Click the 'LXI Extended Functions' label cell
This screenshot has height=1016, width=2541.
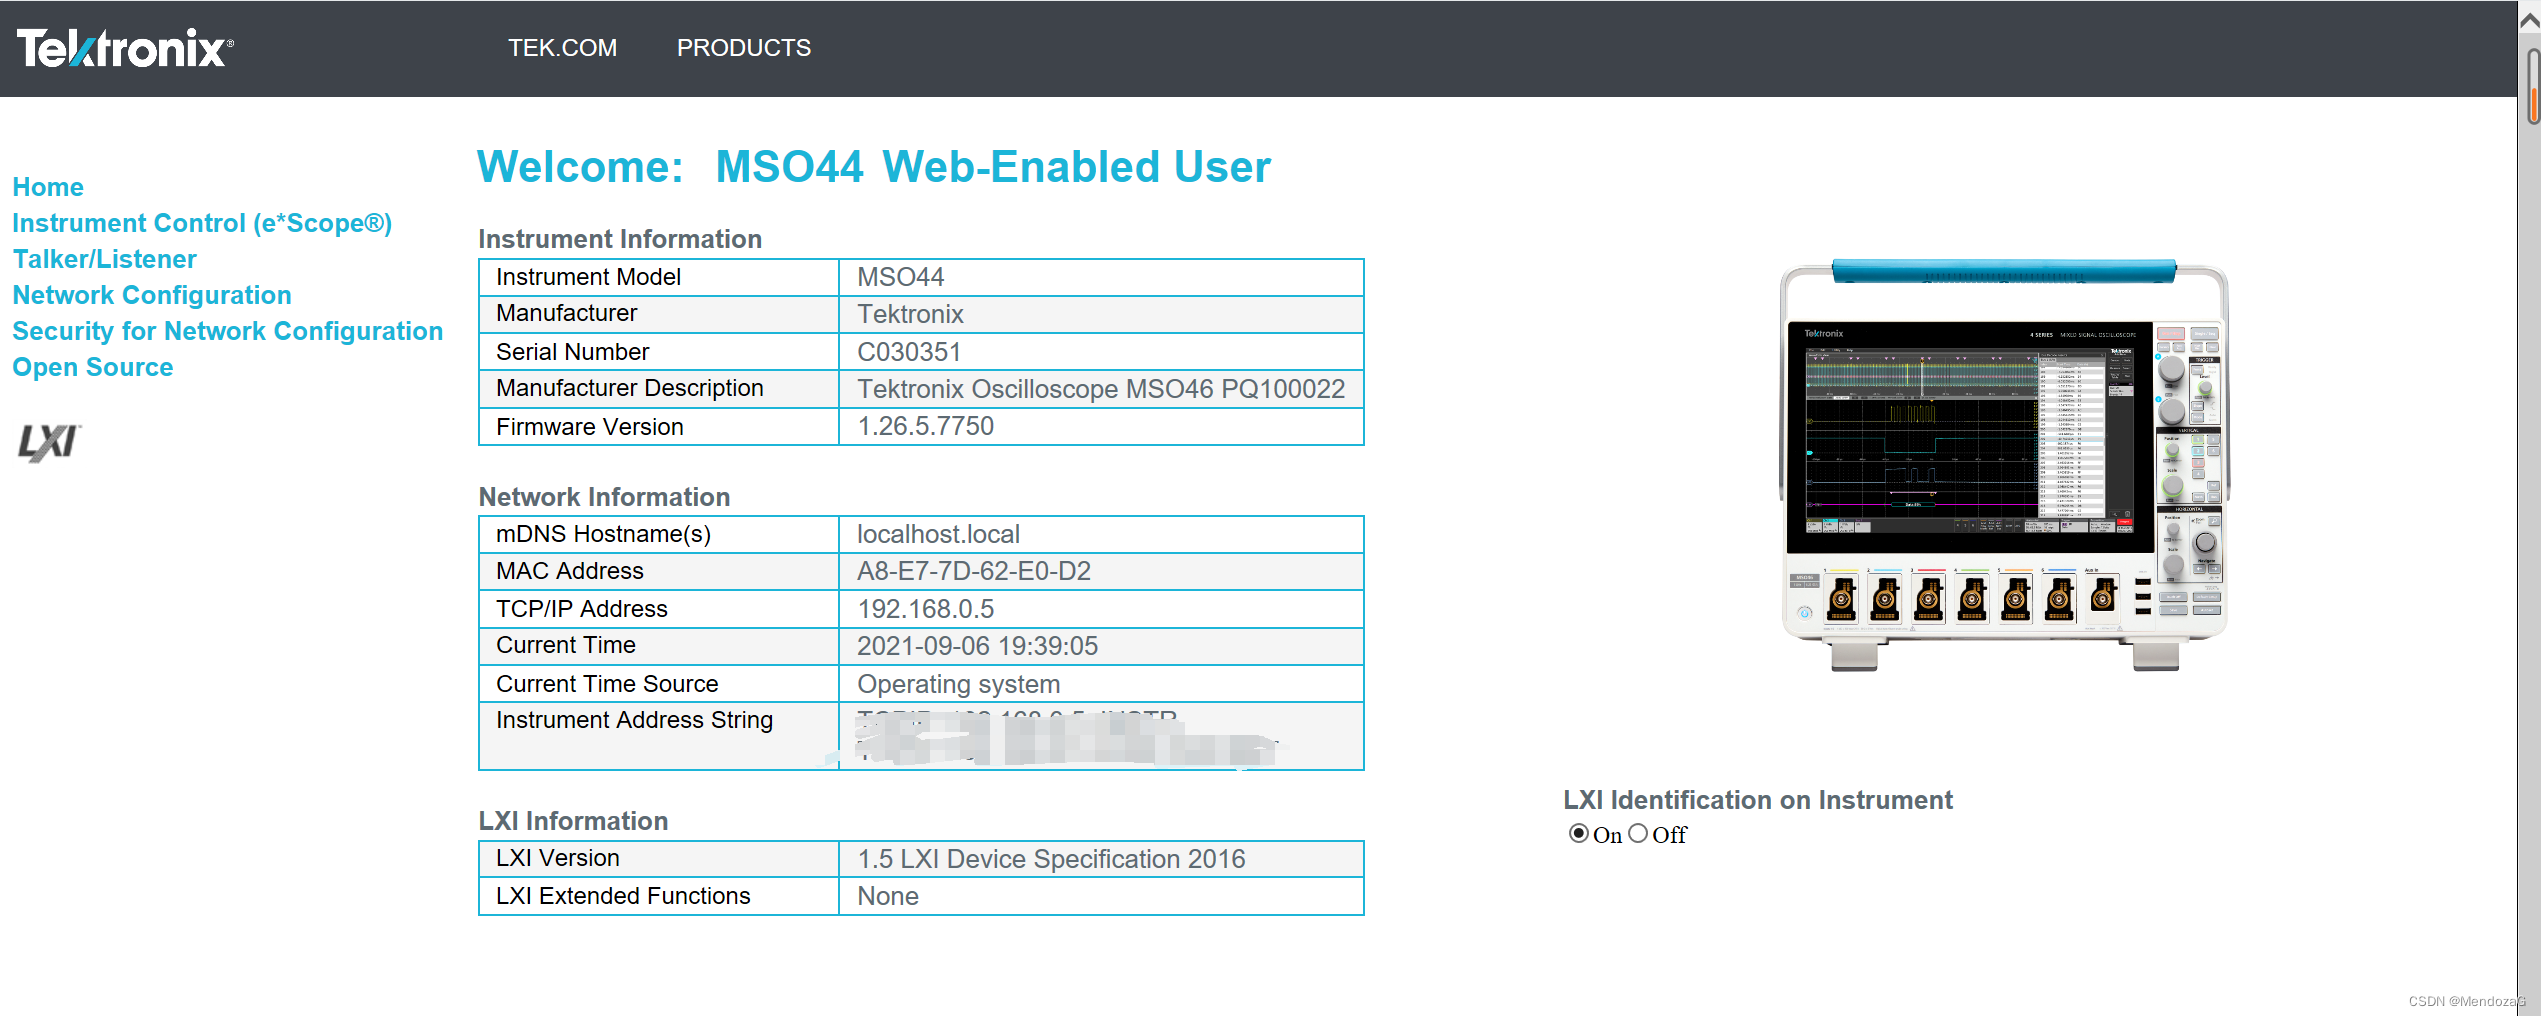pos(658,896)
